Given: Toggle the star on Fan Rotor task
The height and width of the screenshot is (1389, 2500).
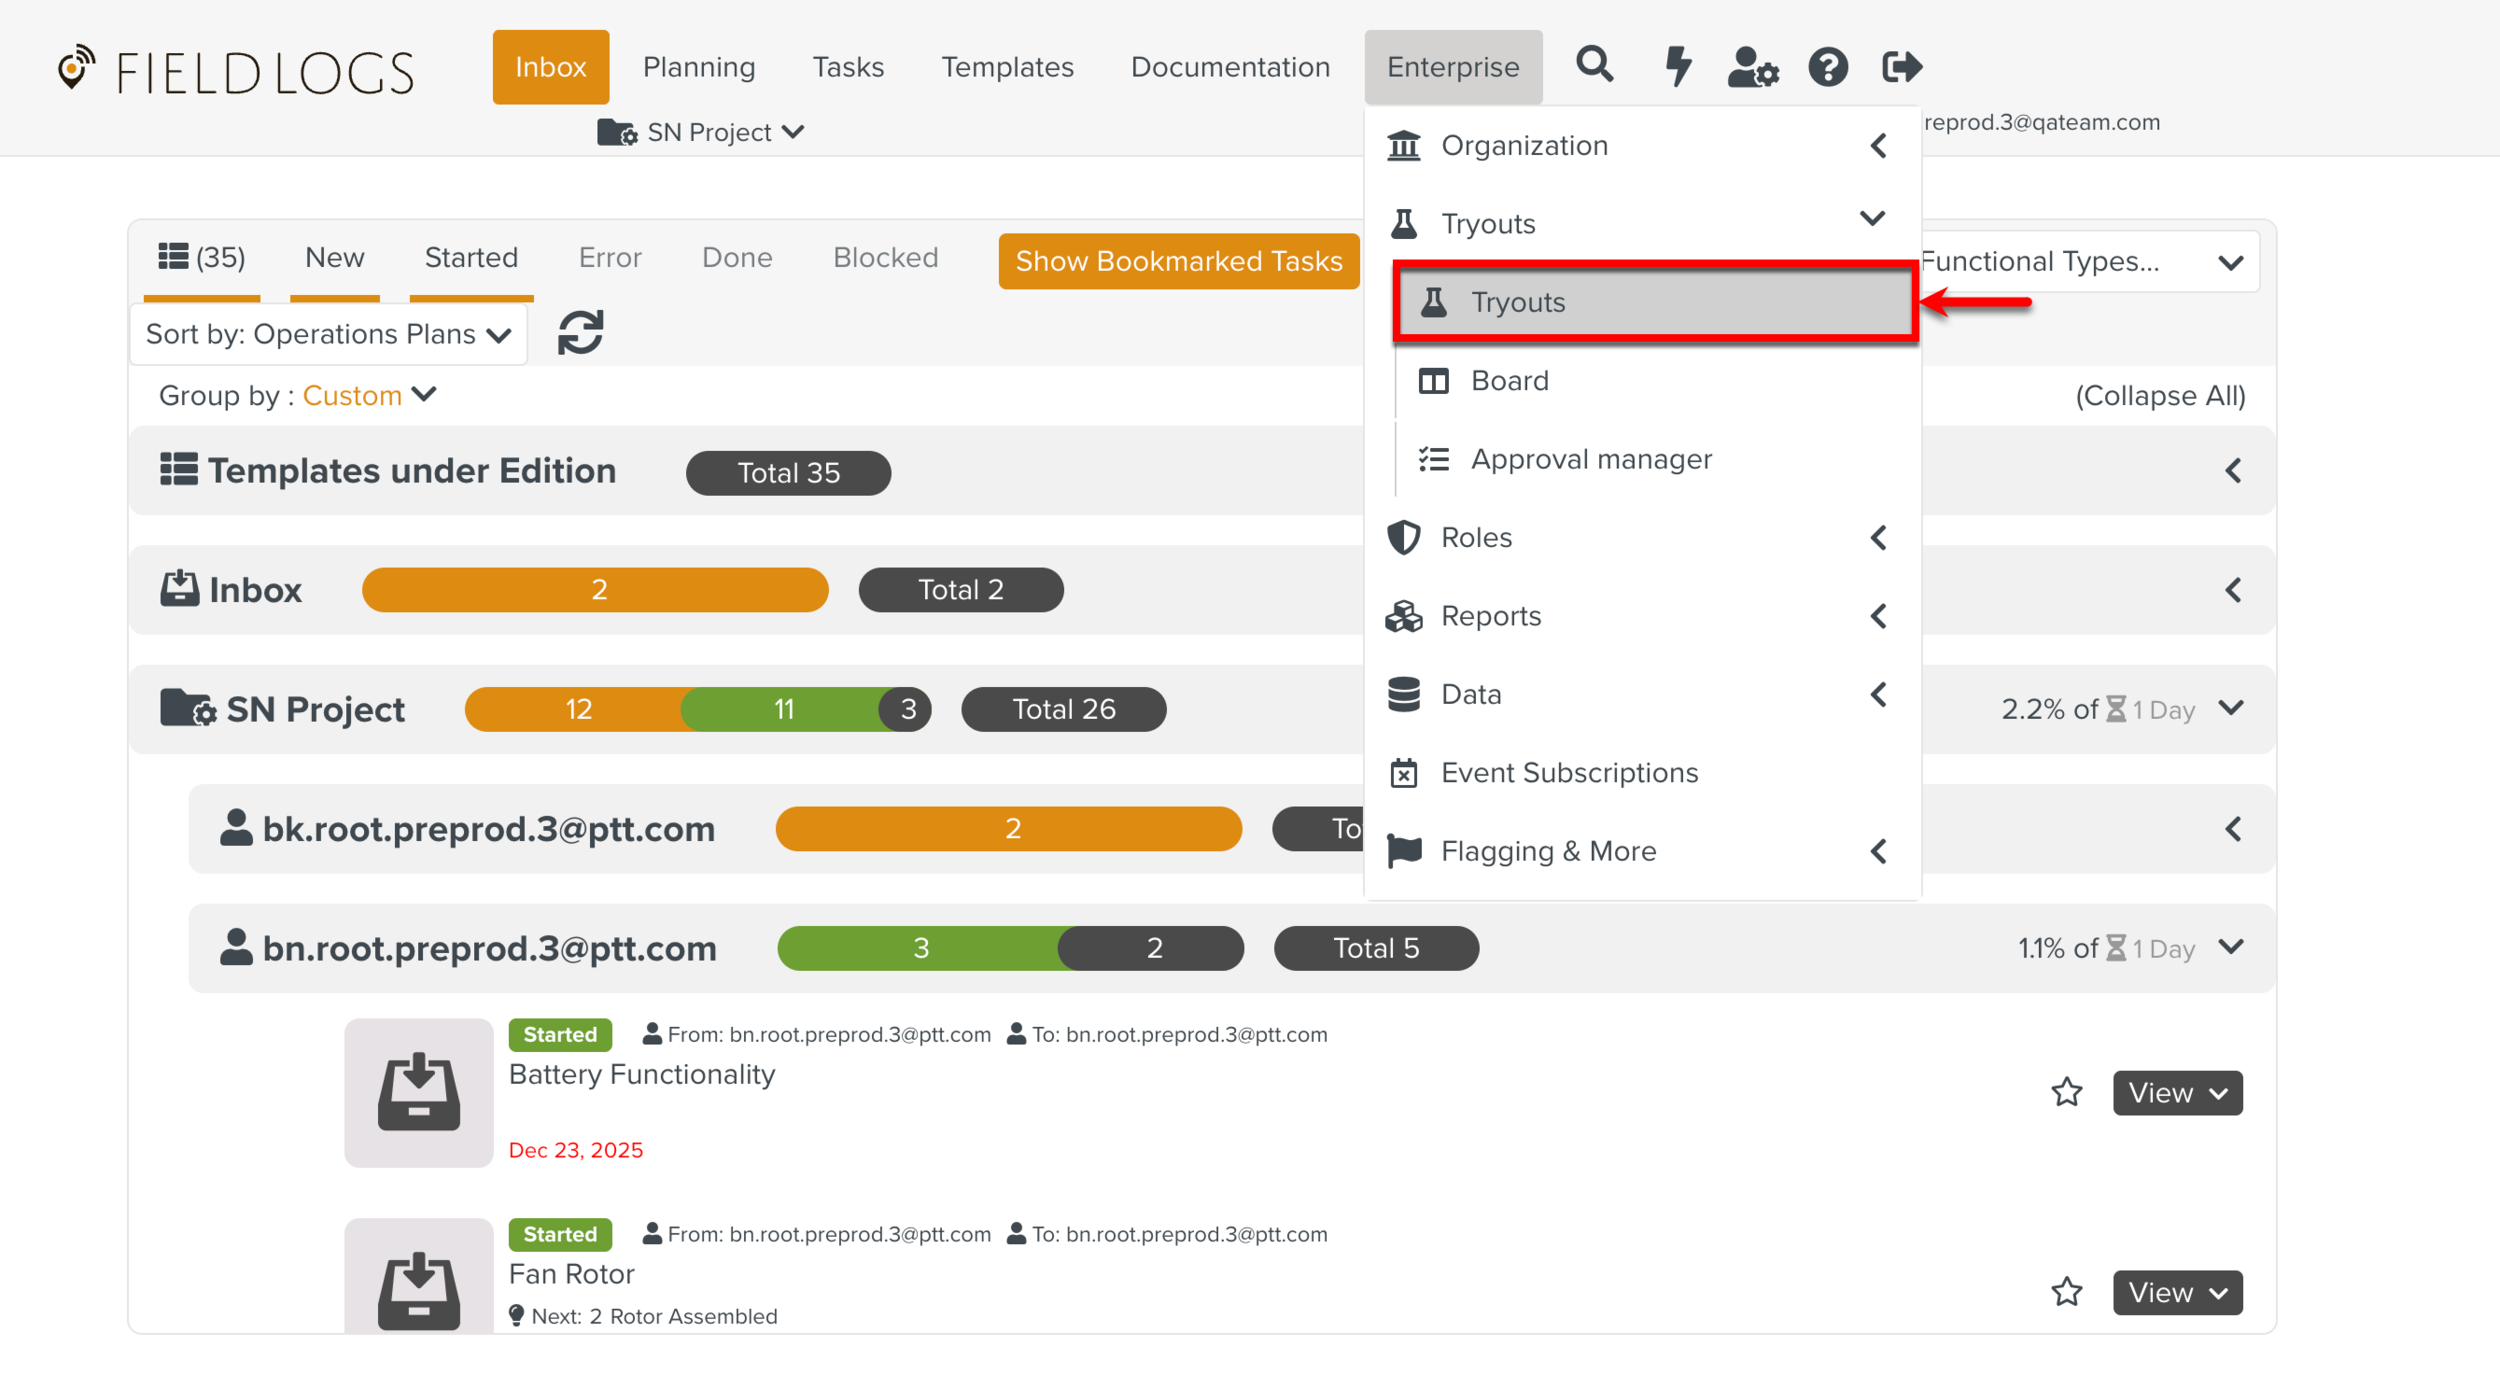Looking at the screenshot, I should coord(2066,1292).
